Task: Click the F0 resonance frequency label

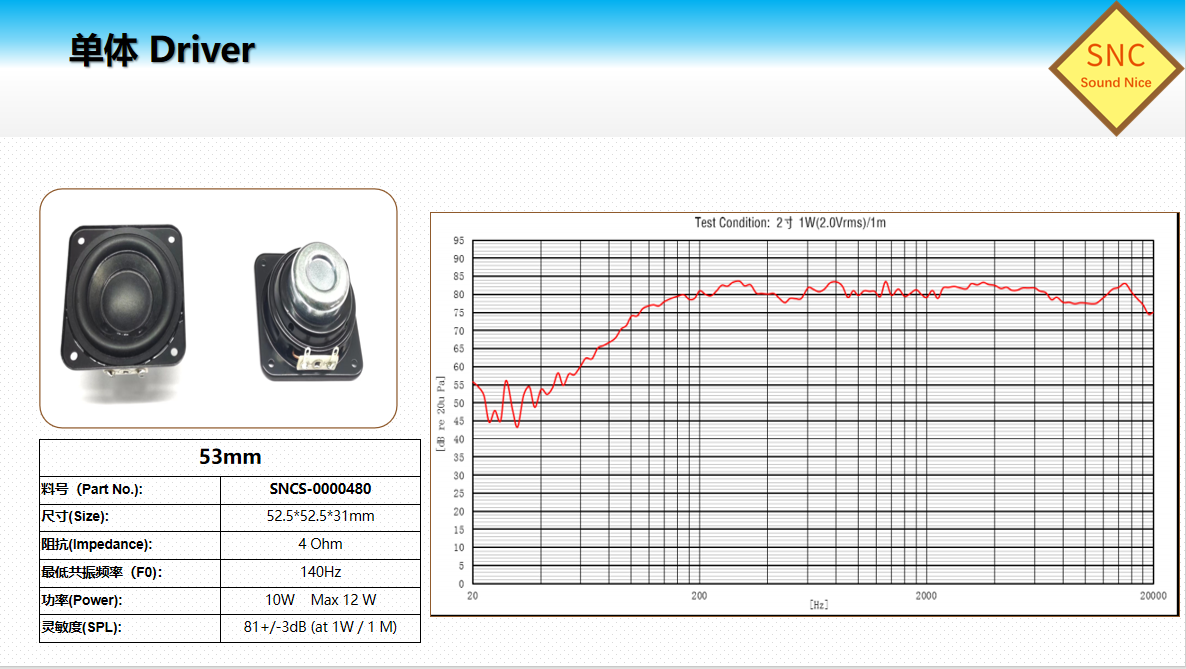Action: [x=101, y=572]
